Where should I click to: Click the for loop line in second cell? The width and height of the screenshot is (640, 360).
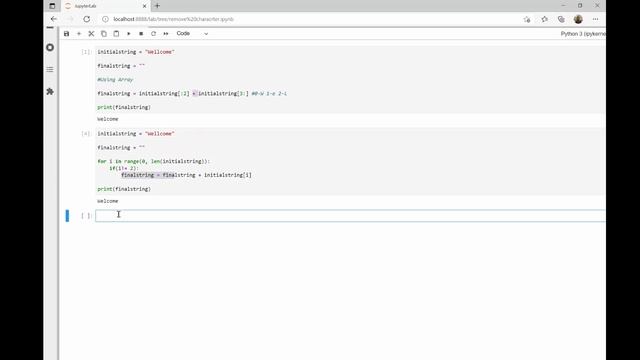pyautogui.click(x=153, y=161)
